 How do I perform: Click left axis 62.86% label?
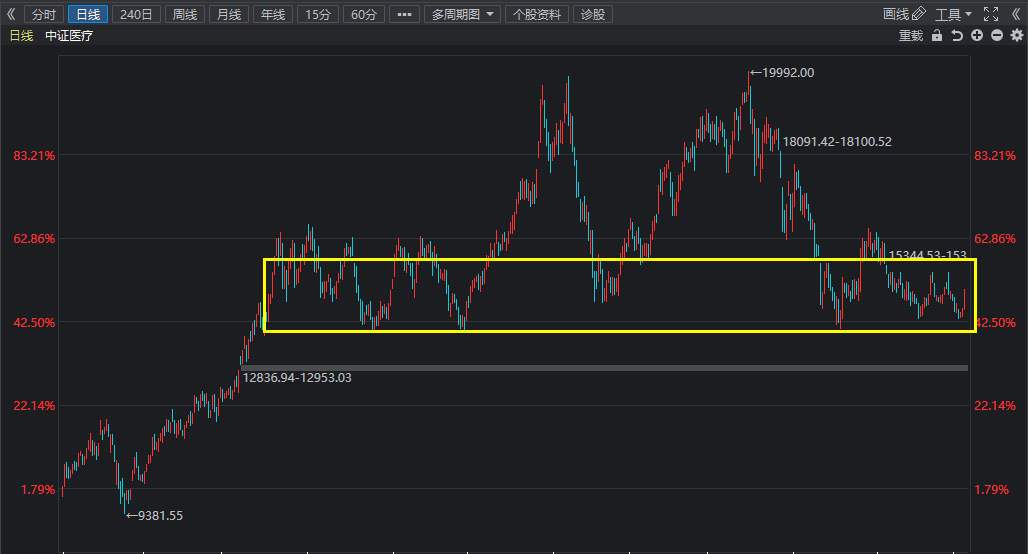(34, 239)
